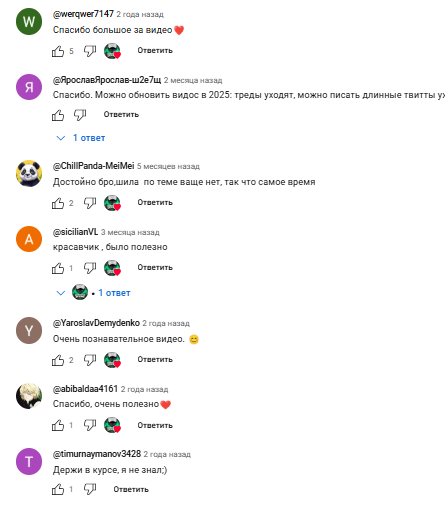Like the comment by @werqwer7147
The image size is (445, 509).
pos(58,51)
